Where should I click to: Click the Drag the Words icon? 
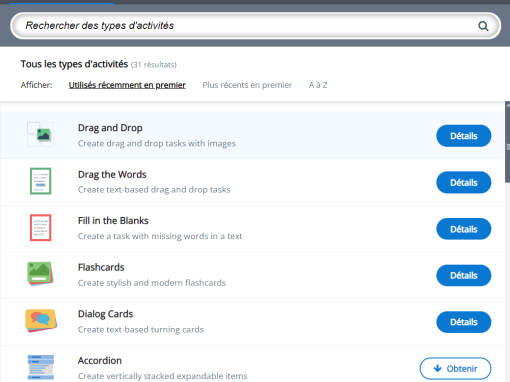point(40,181)
